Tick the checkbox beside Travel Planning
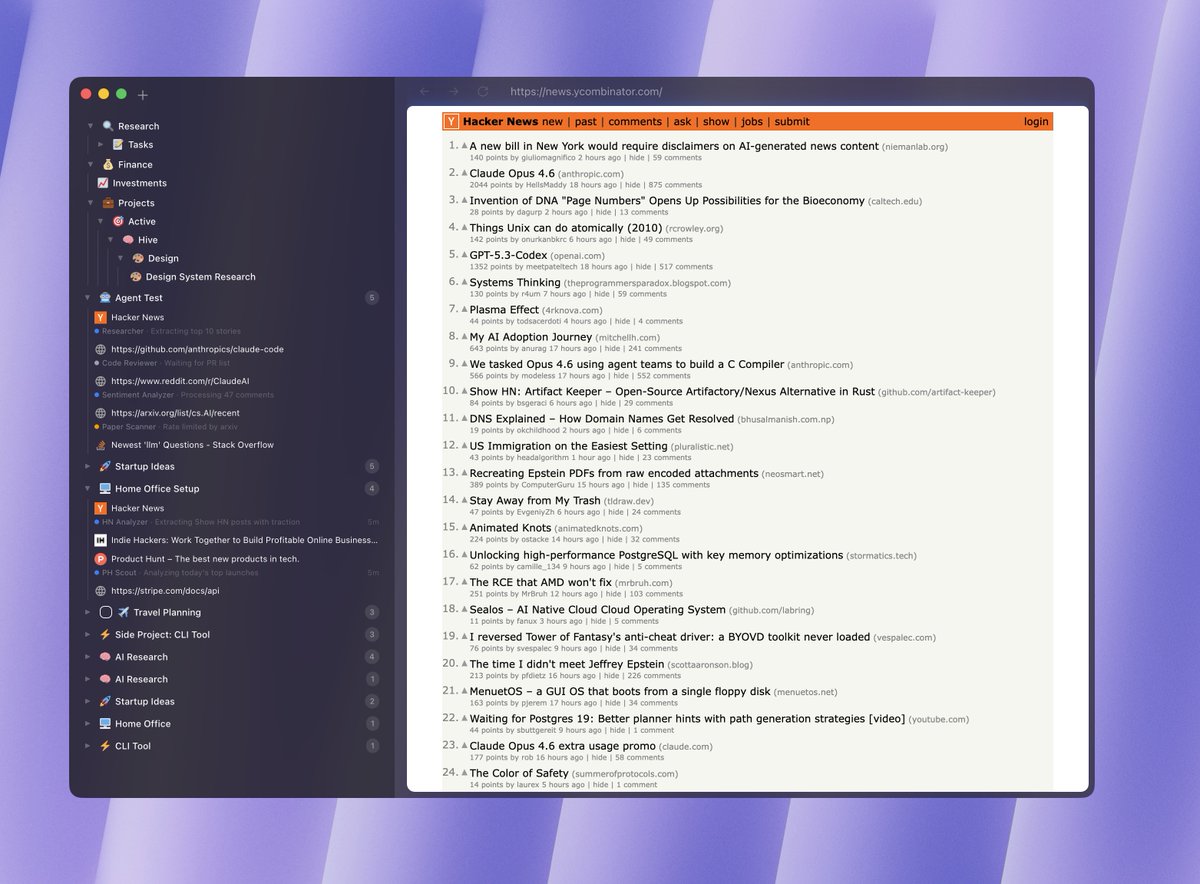This screenshot has height=884, width=1200. [106, 612]
